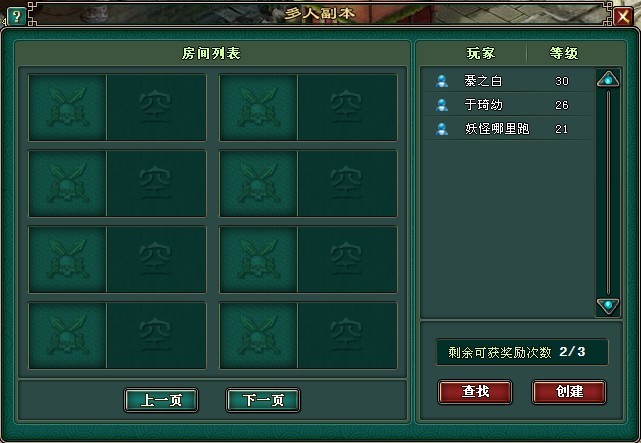Image resolution: width=641 pixels, height=443 pixels.
Task: Click the red 创建 create button
Action: pyautogui.click(x=569, y=392)
